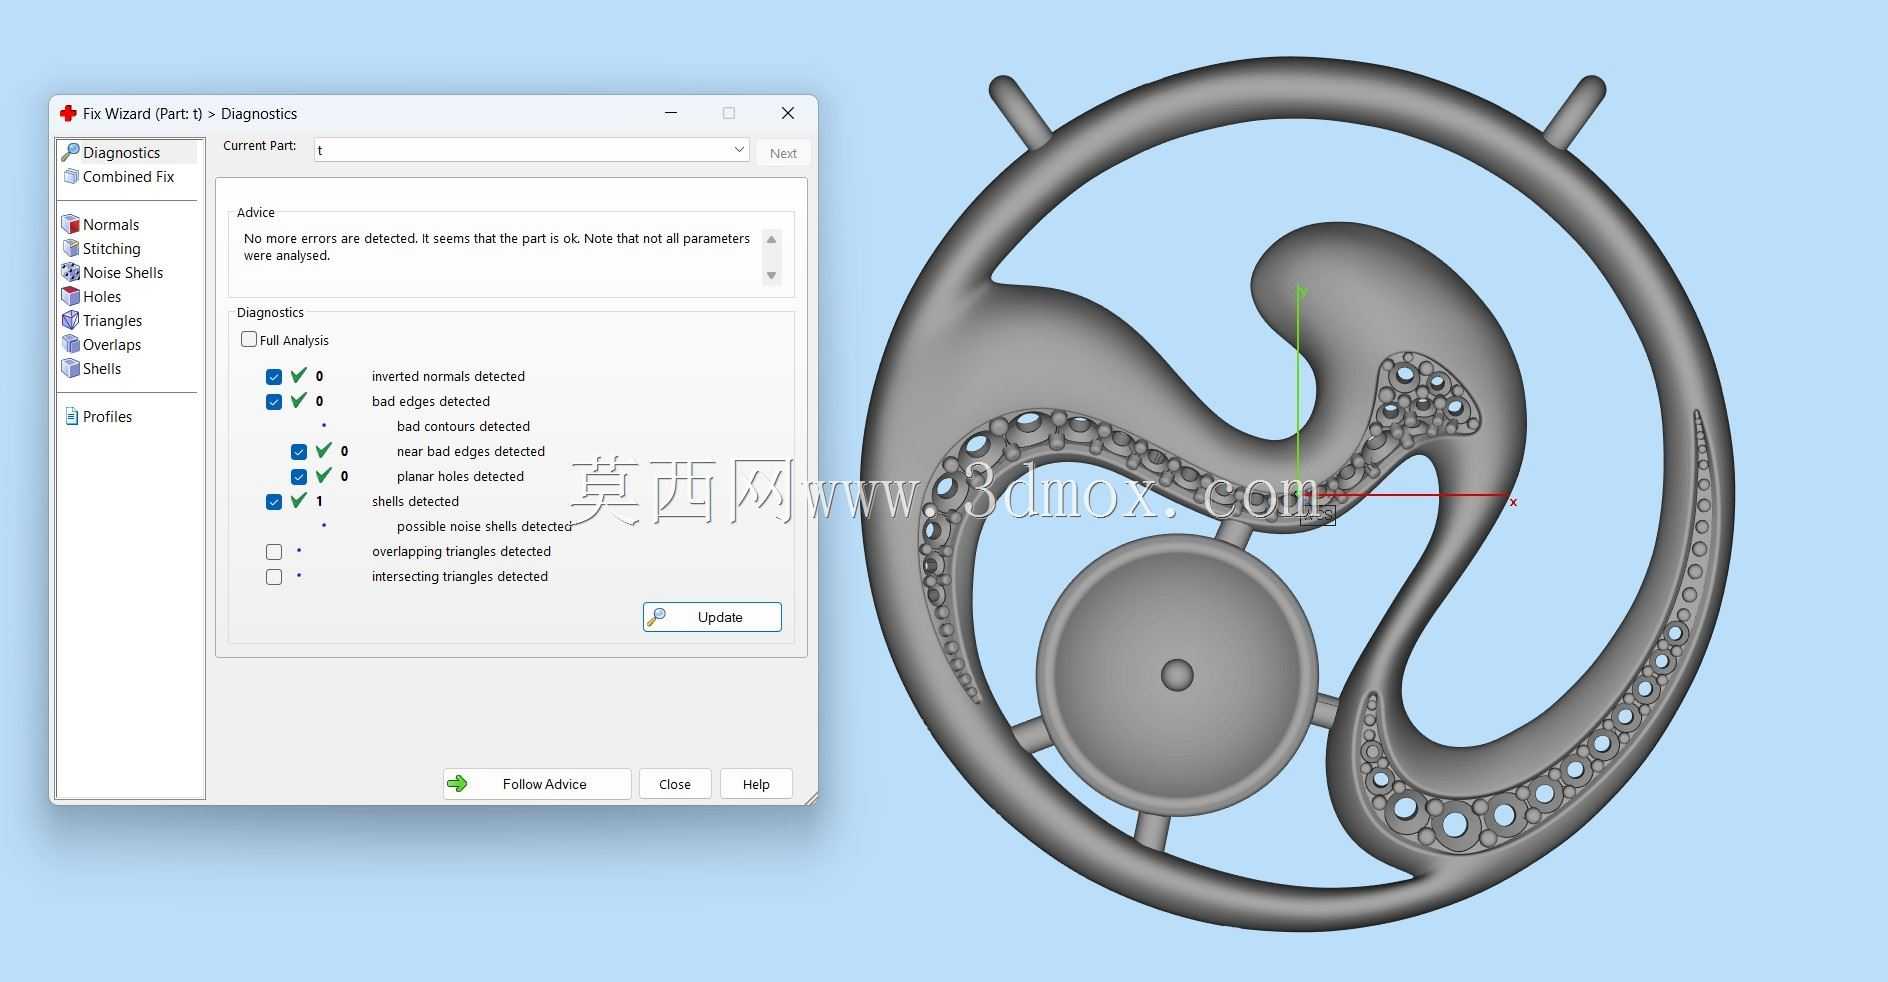Go to the Shells fix page
Image resolution: width=1888 pixels, height=982 pixels.
[x=101, y=368]
